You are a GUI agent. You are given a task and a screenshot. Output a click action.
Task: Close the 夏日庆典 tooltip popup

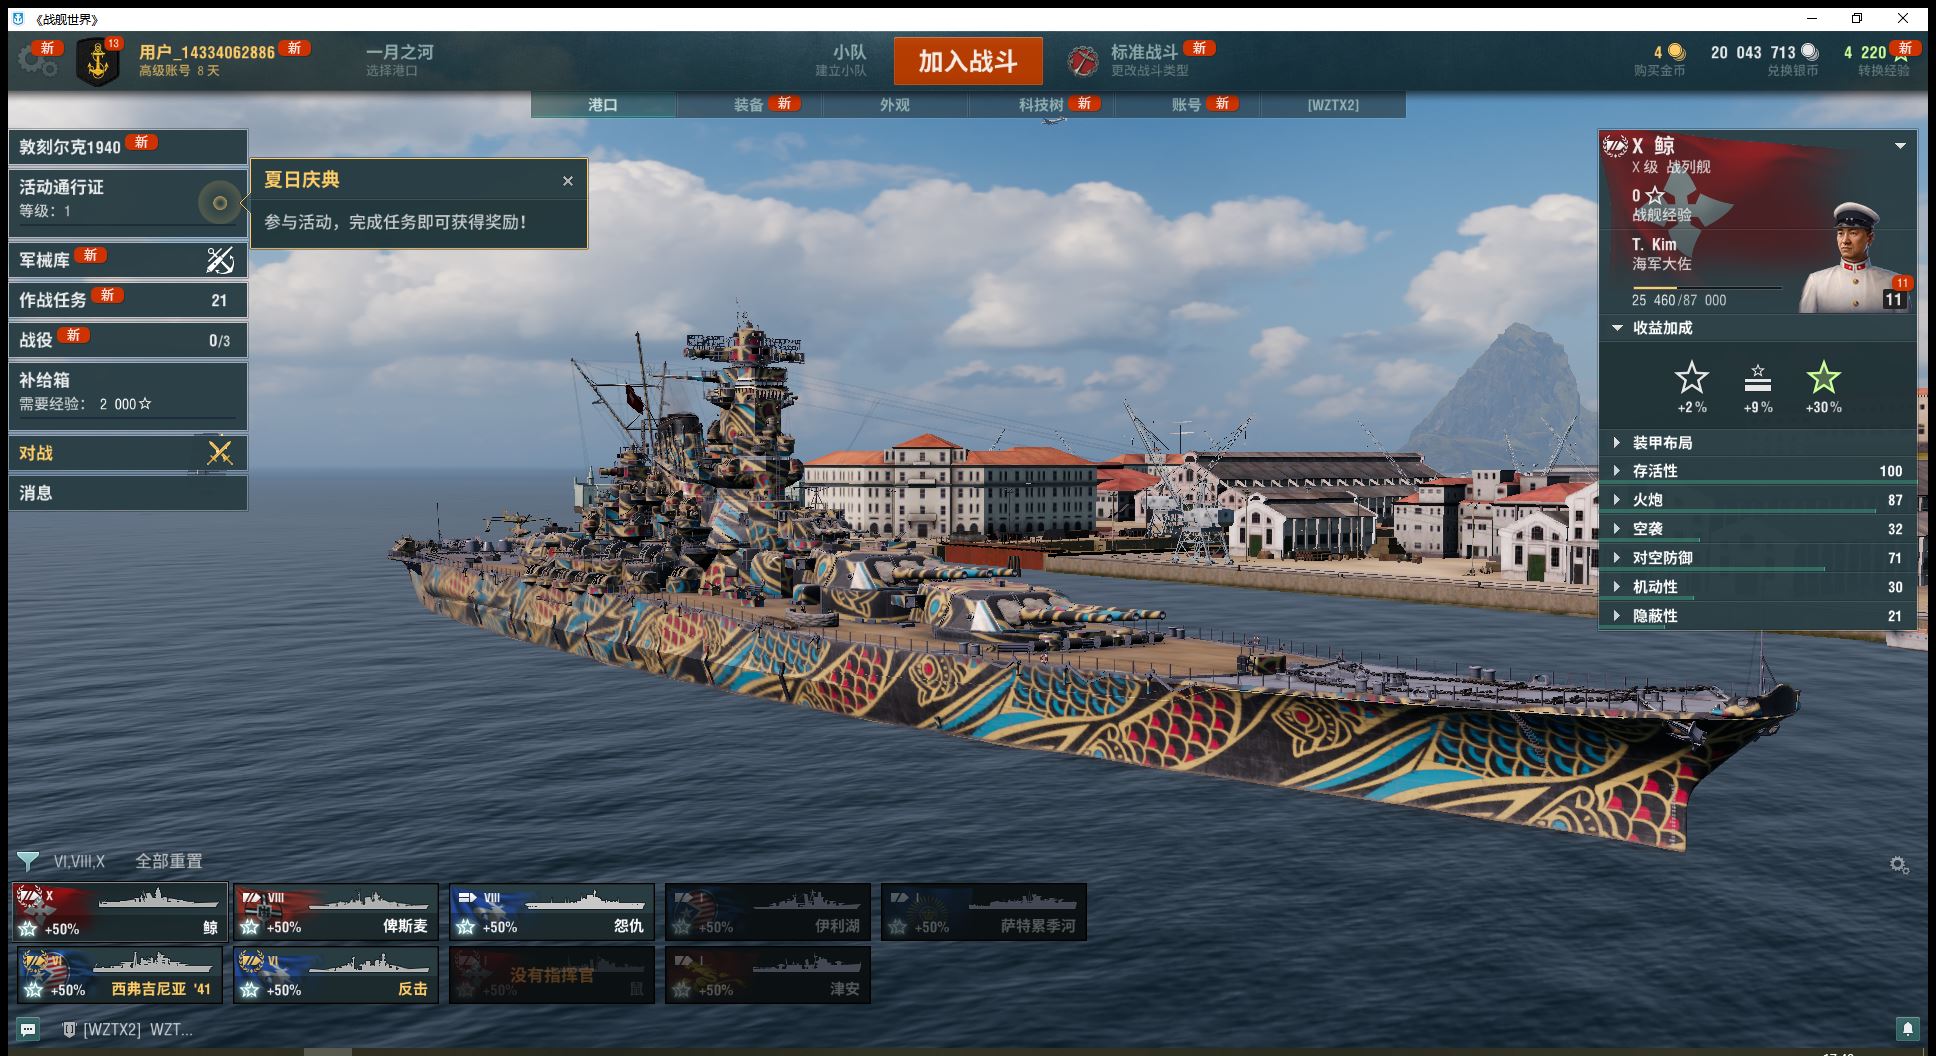(568, 181)
